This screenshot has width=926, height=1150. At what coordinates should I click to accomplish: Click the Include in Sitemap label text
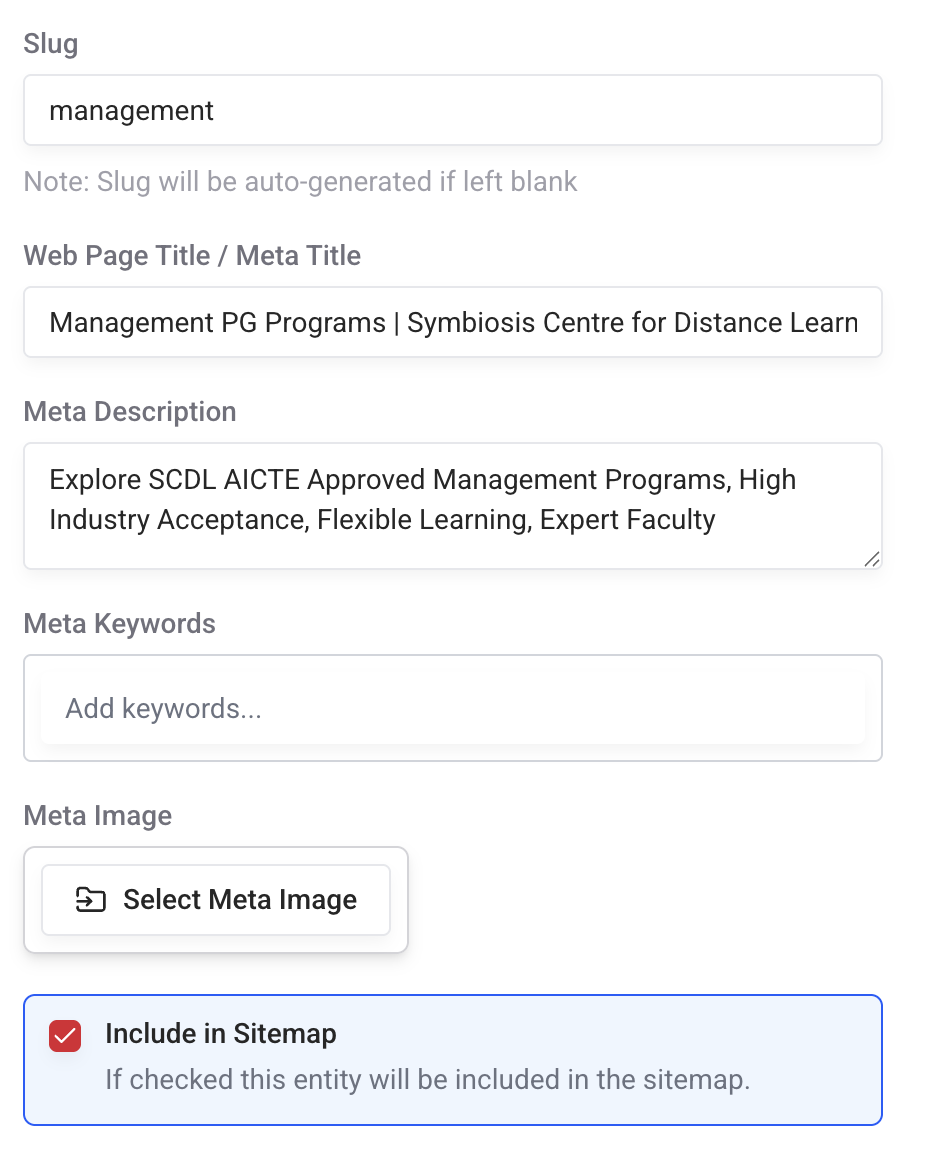pyautogui.click(x=221, y=1033)
